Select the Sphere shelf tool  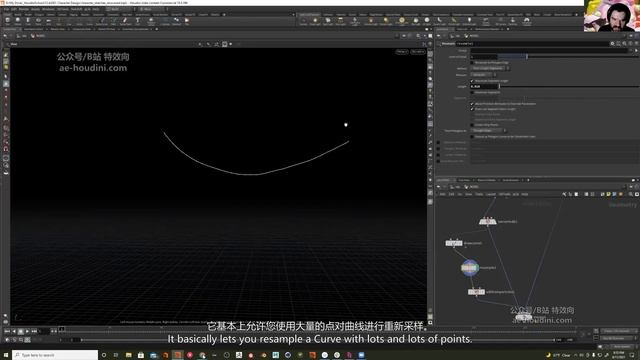click(18, 21)
